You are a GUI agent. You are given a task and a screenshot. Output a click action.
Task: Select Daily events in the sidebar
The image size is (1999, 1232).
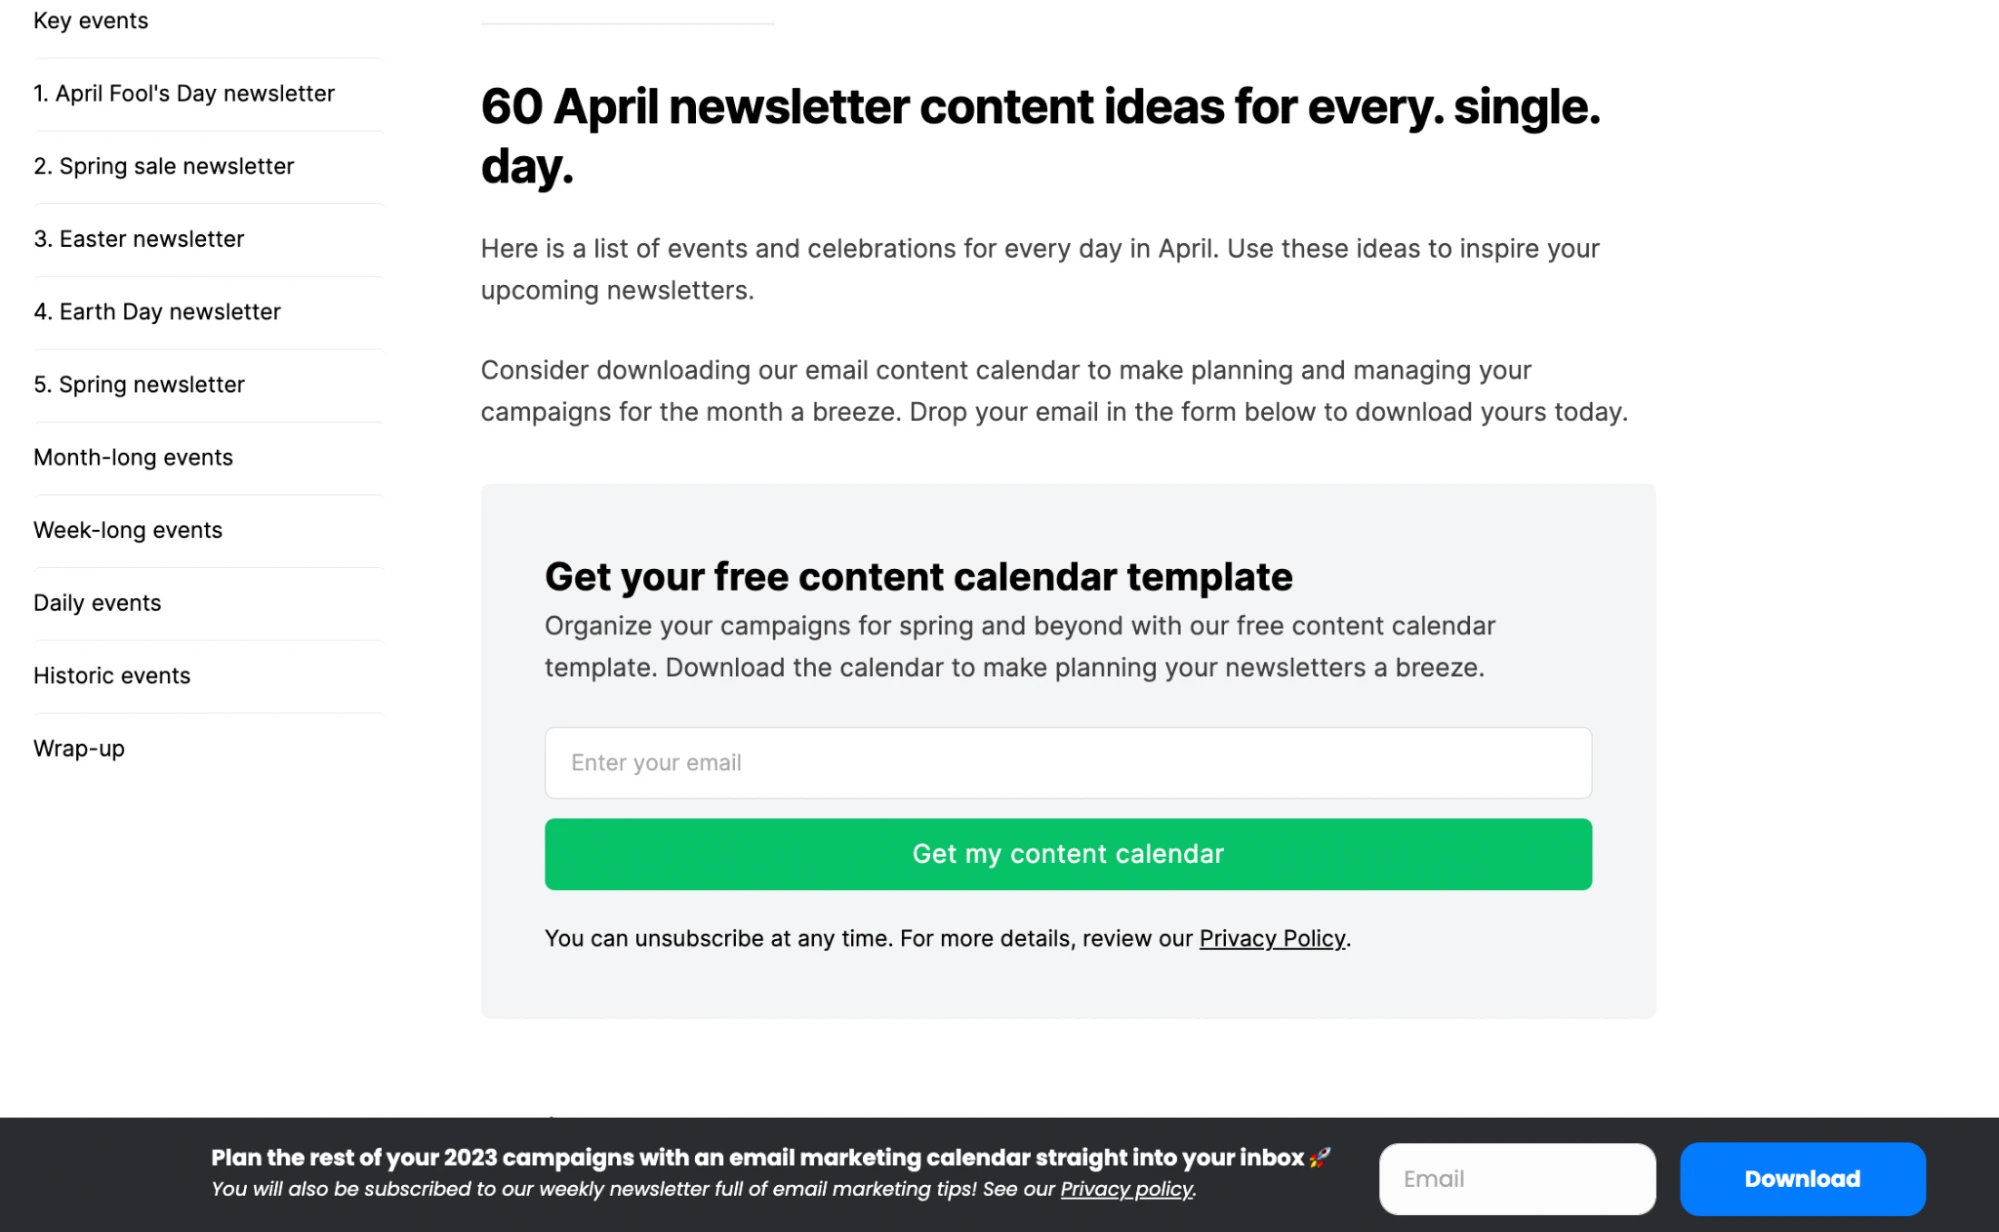97,604
